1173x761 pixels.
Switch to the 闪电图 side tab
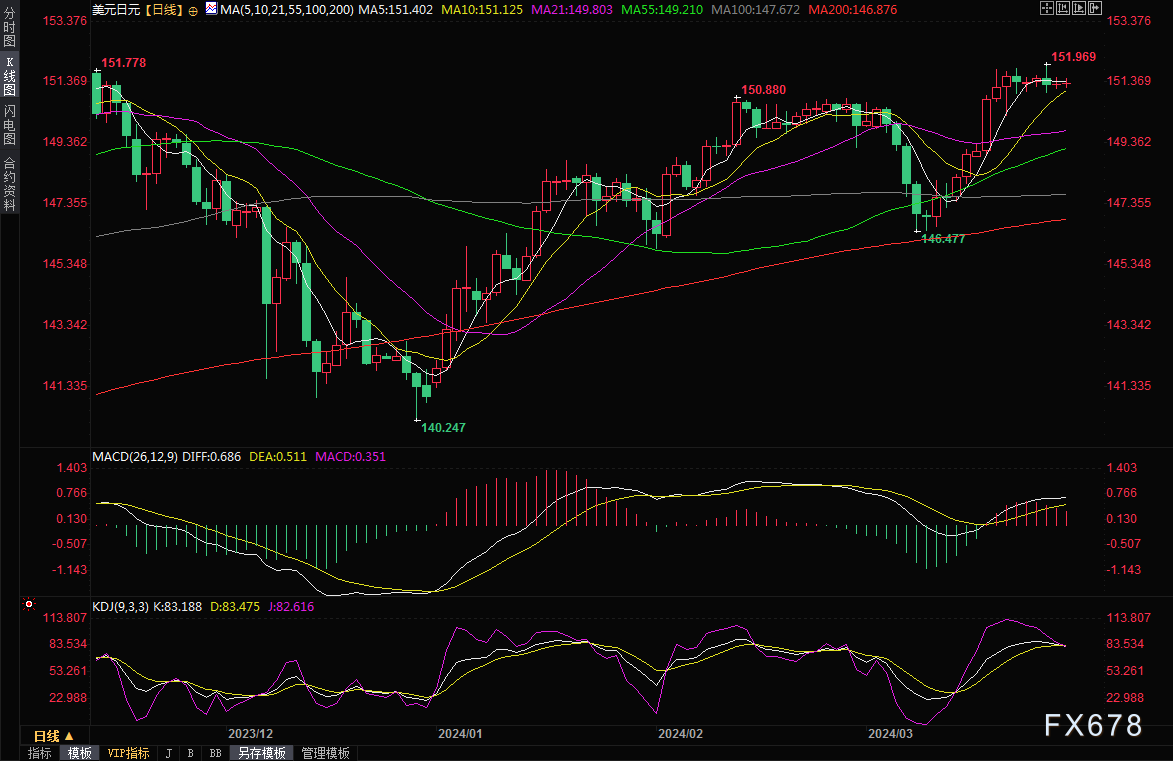tap(9, 124)
